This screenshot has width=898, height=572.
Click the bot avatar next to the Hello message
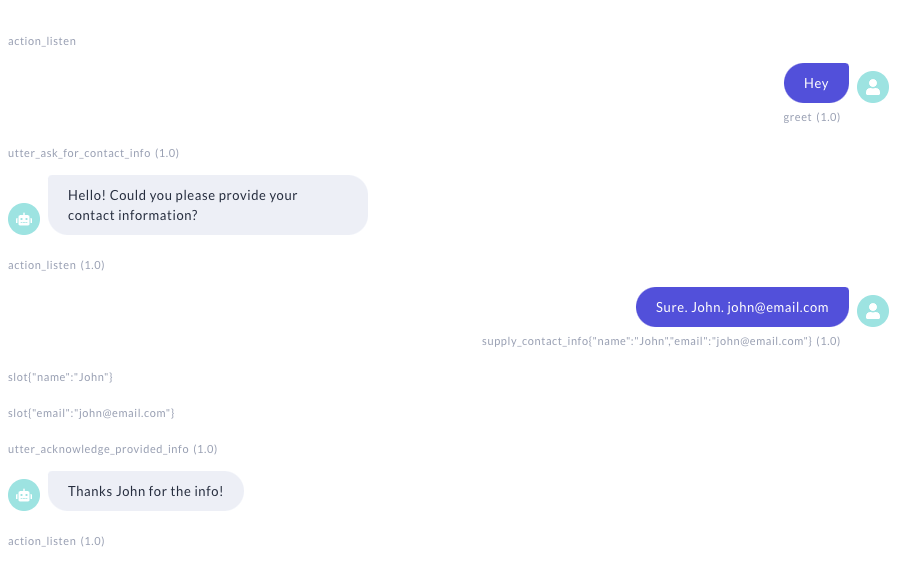coord(24,219)
